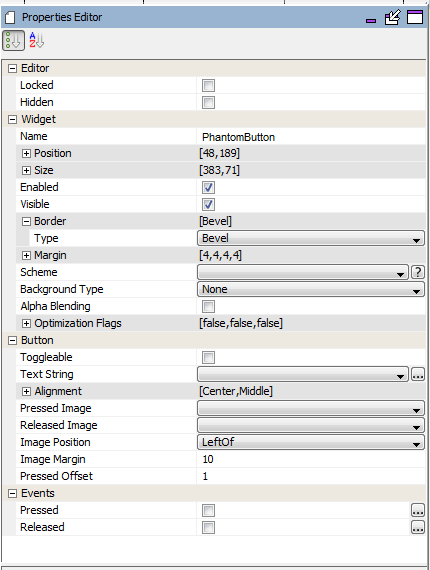Screen dimensions: 430x570
Task: Click the Name field PhantomButton
Action: tap(311, 137)
